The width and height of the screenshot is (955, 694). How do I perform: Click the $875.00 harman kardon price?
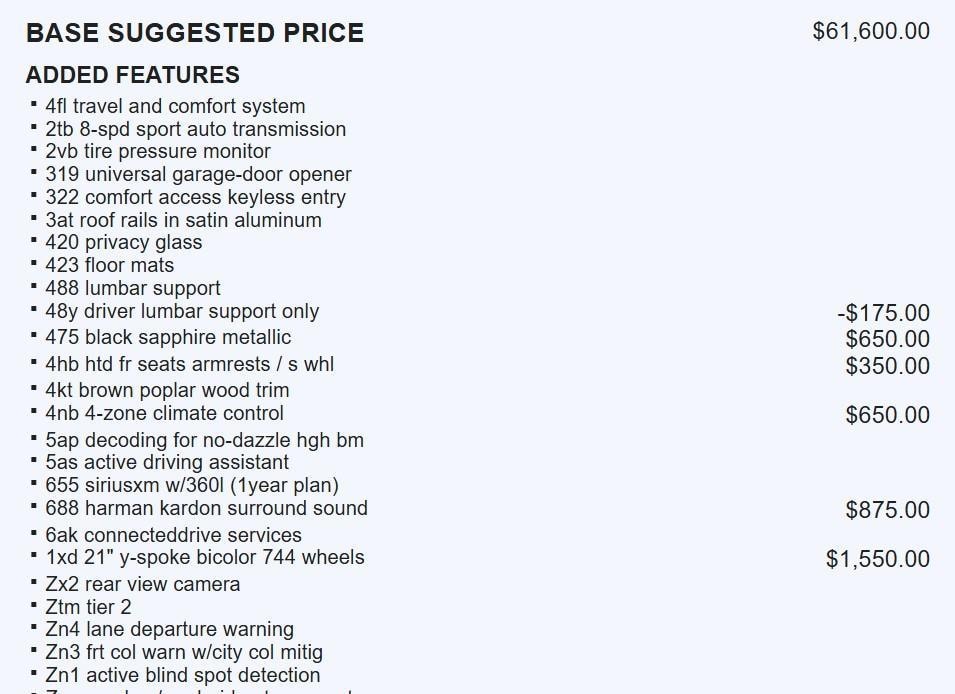887,510
